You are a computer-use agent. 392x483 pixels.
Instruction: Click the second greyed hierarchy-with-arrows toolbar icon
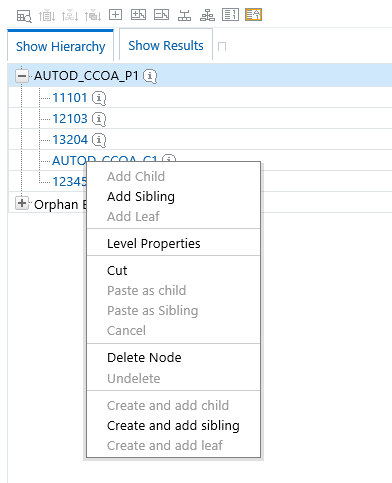pos(70,15)
